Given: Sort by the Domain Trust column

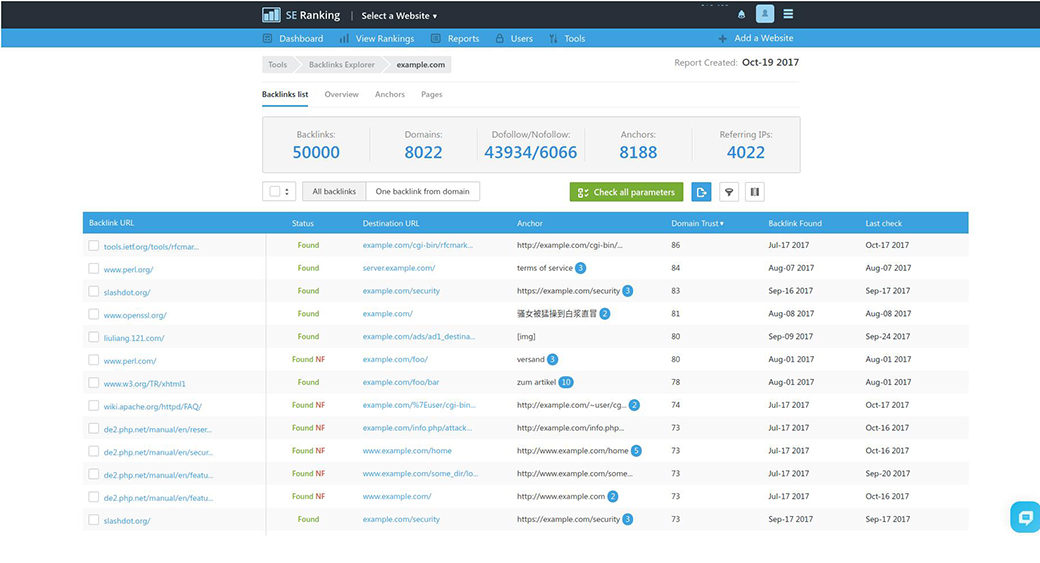Looking at the screenshot, I should tap(697, 223).
